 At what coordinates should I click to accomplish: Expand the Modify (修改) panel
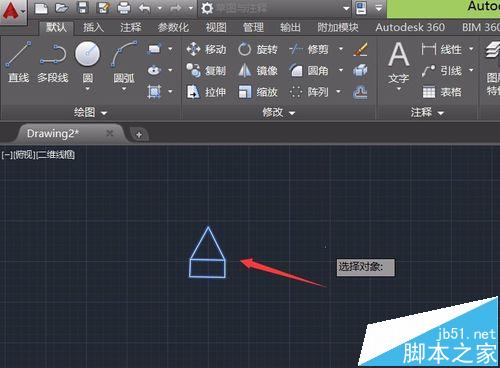click(278, 113)
